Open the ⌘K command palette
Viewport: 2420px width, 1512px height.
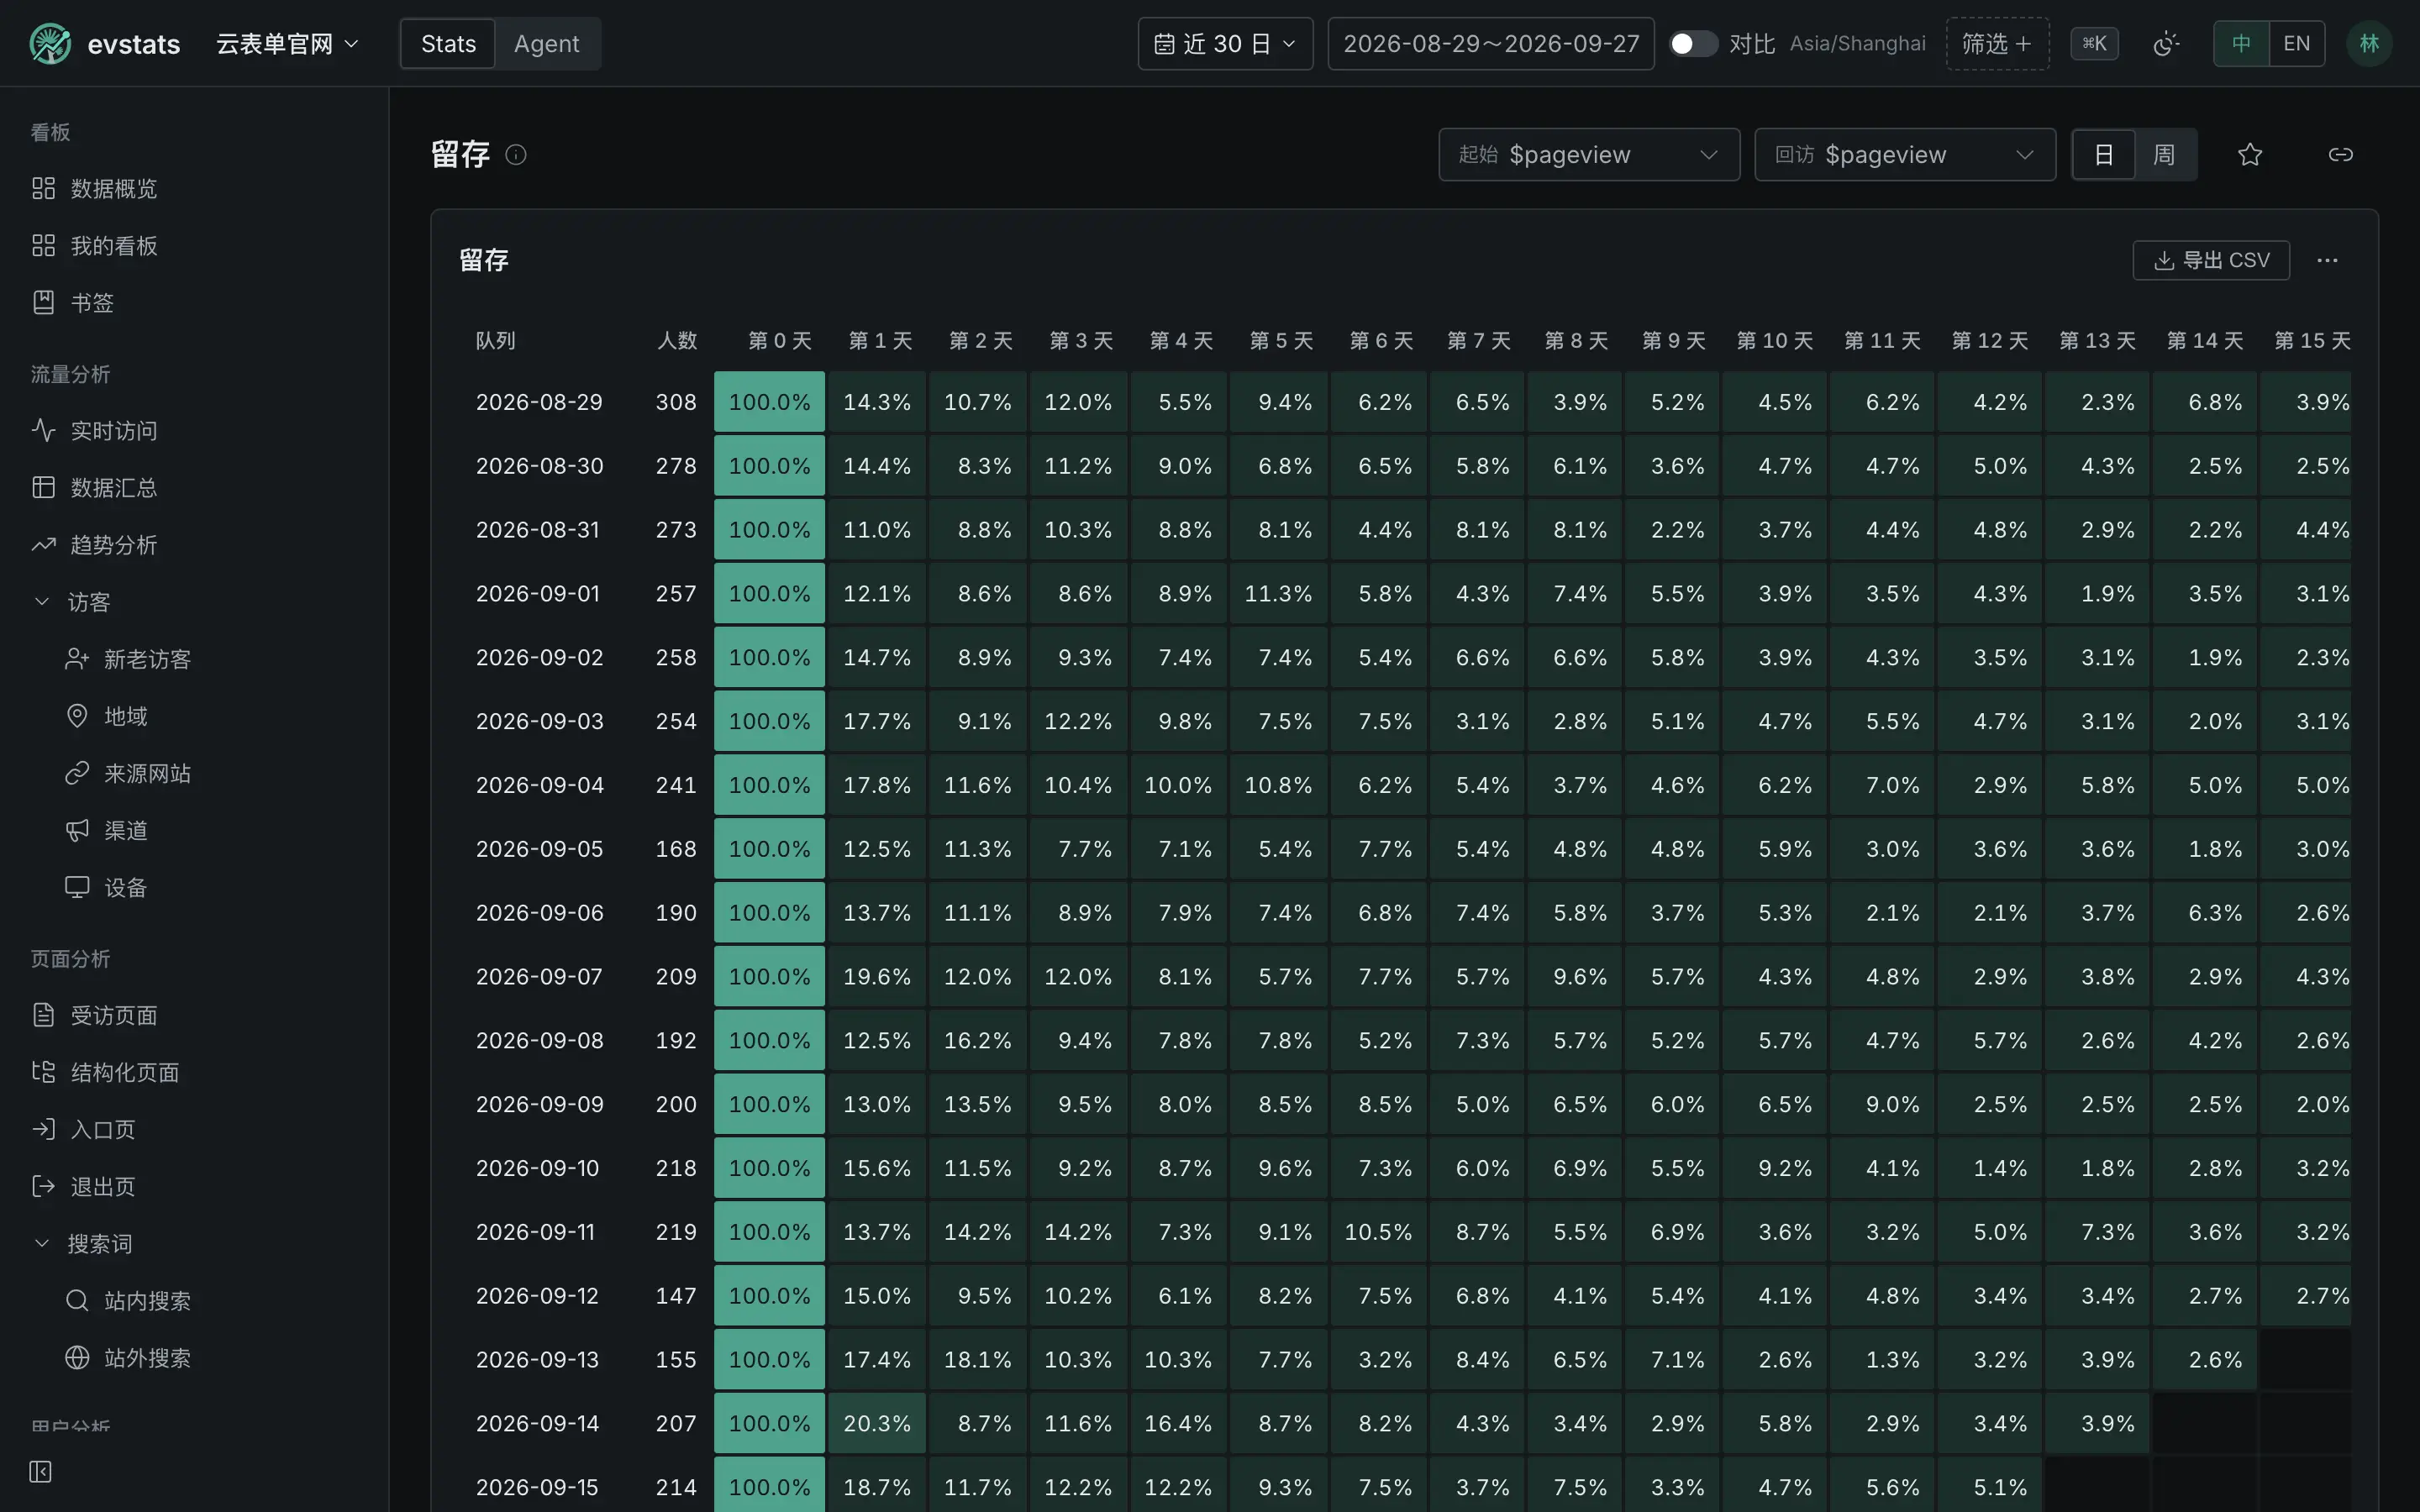pyautogui.click(x=2094, y=44)
